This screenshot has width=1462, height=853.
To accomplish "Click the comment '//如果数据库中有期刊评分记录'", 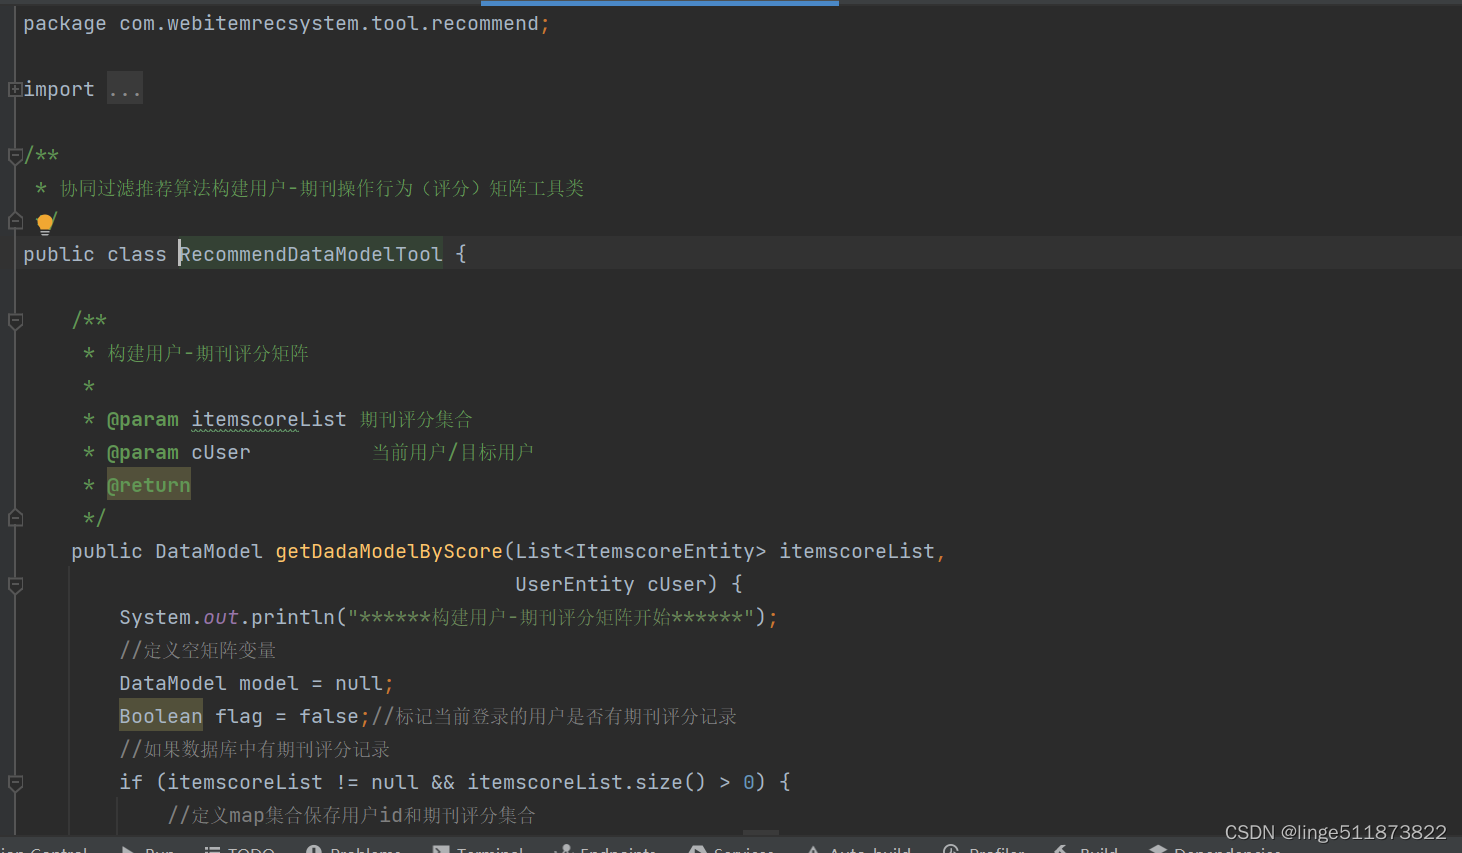I will click(x=255, y=749).
